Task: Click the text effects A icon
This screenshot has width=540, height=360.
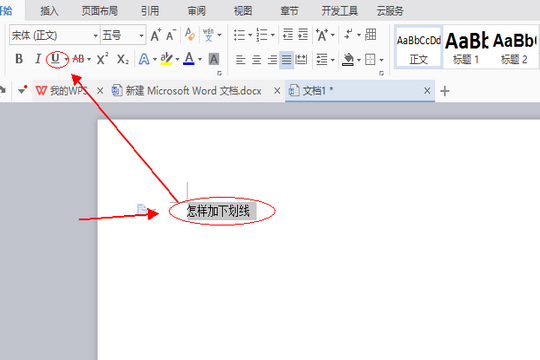Action: [144, 59]
